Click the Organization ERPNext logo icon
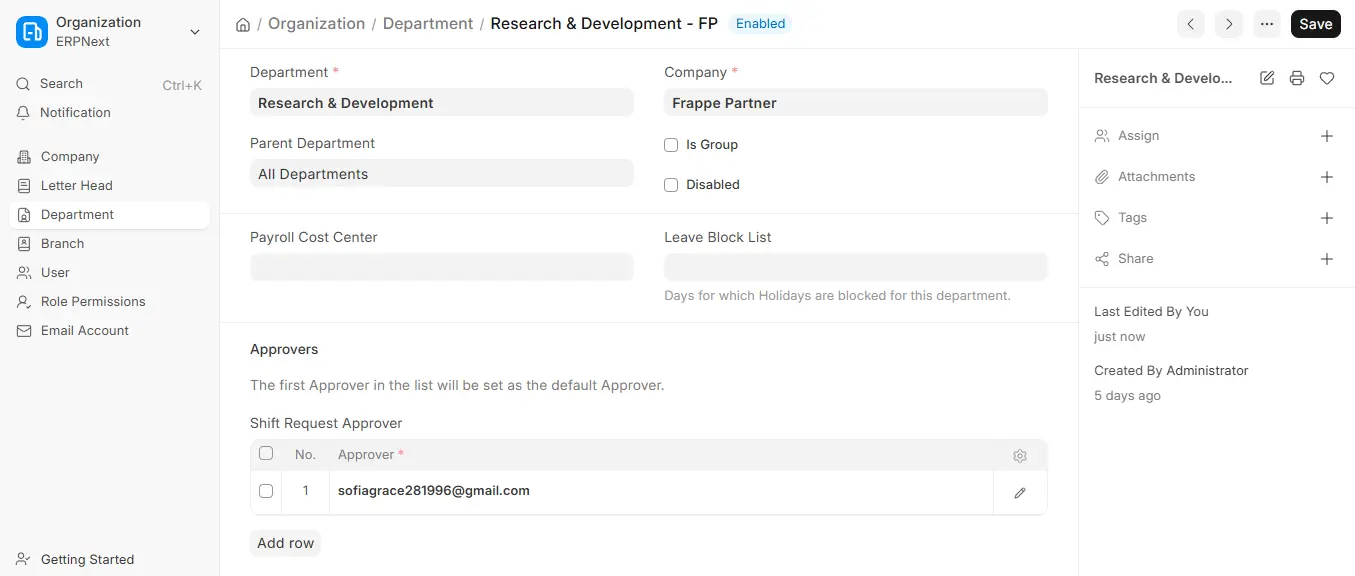Viewport: 1355px width, 576px height. click(x=32, y=32)
